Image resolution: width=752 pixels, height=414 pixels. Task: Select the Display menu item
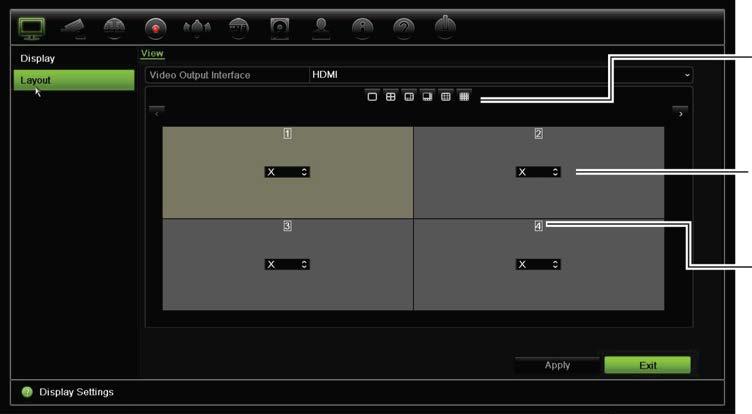[37, 59]
